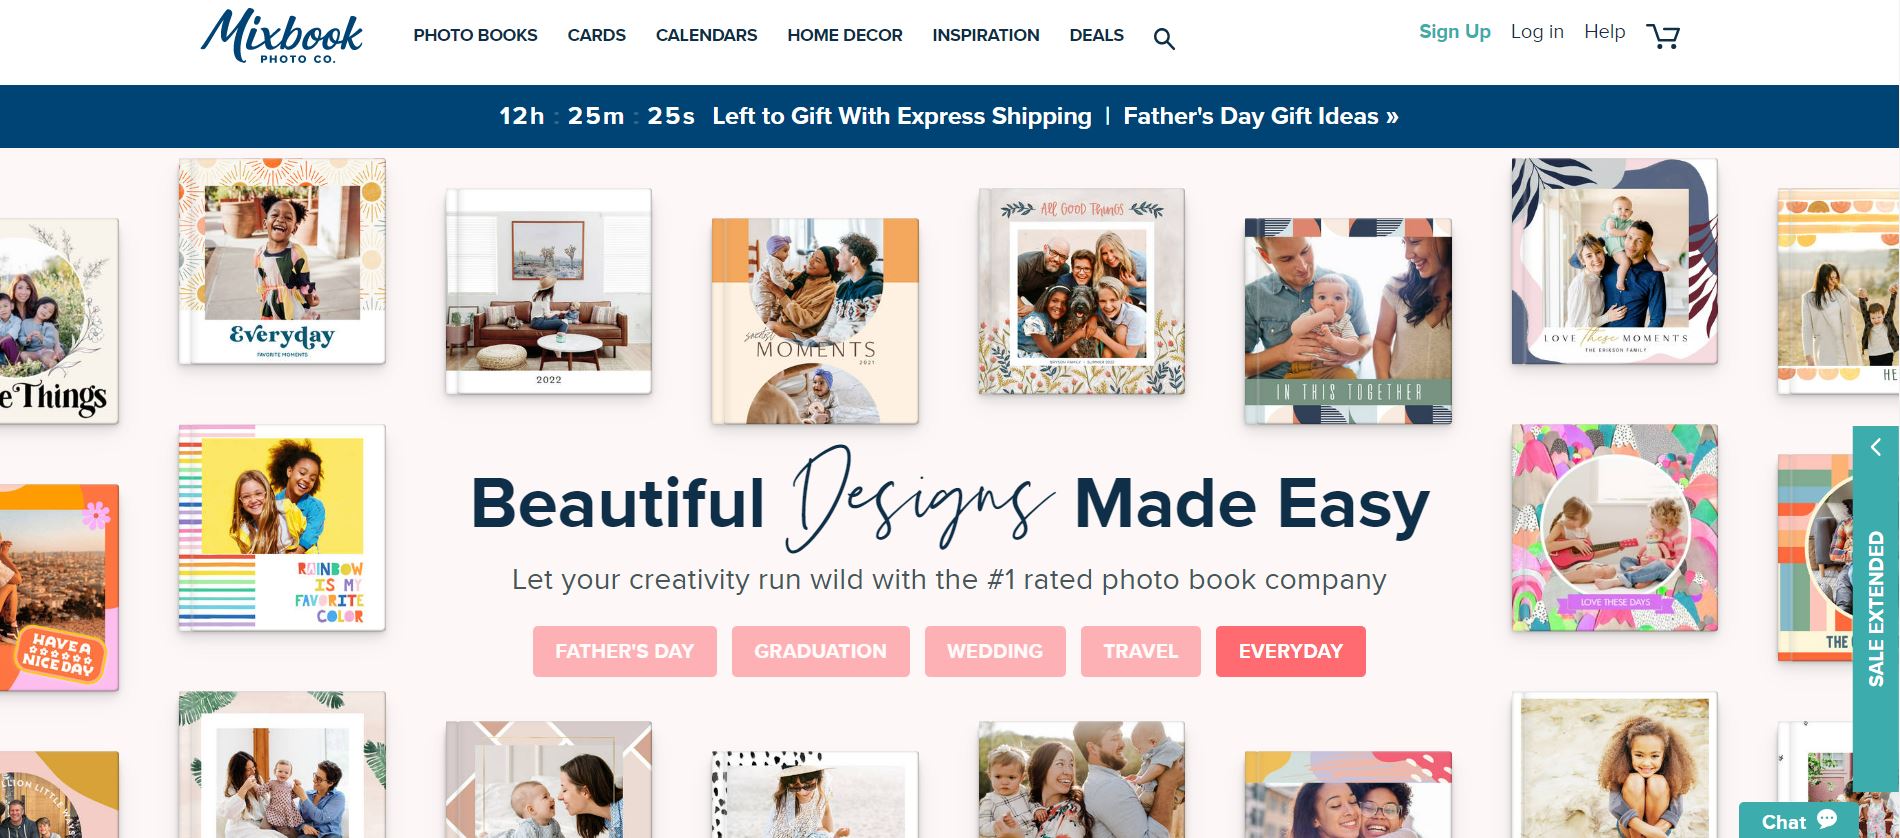The image size is (1900, 838).
Task: Open the Photo Books menu
Action: click(x=475, y=35)
